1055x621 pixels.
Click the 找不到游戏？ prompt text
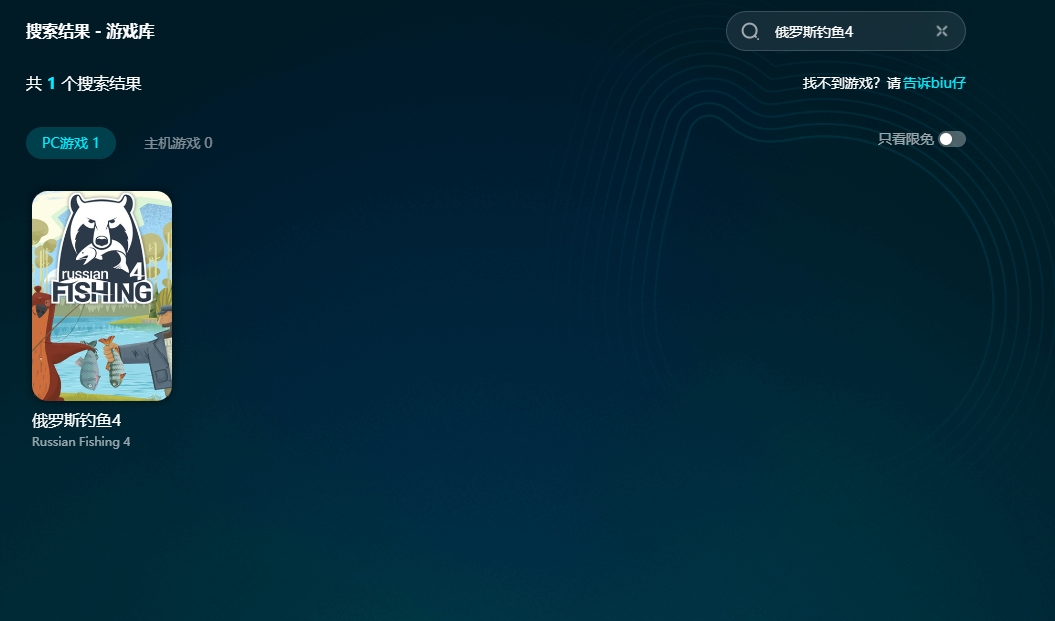pyautogui.click(x=841, y=83)
